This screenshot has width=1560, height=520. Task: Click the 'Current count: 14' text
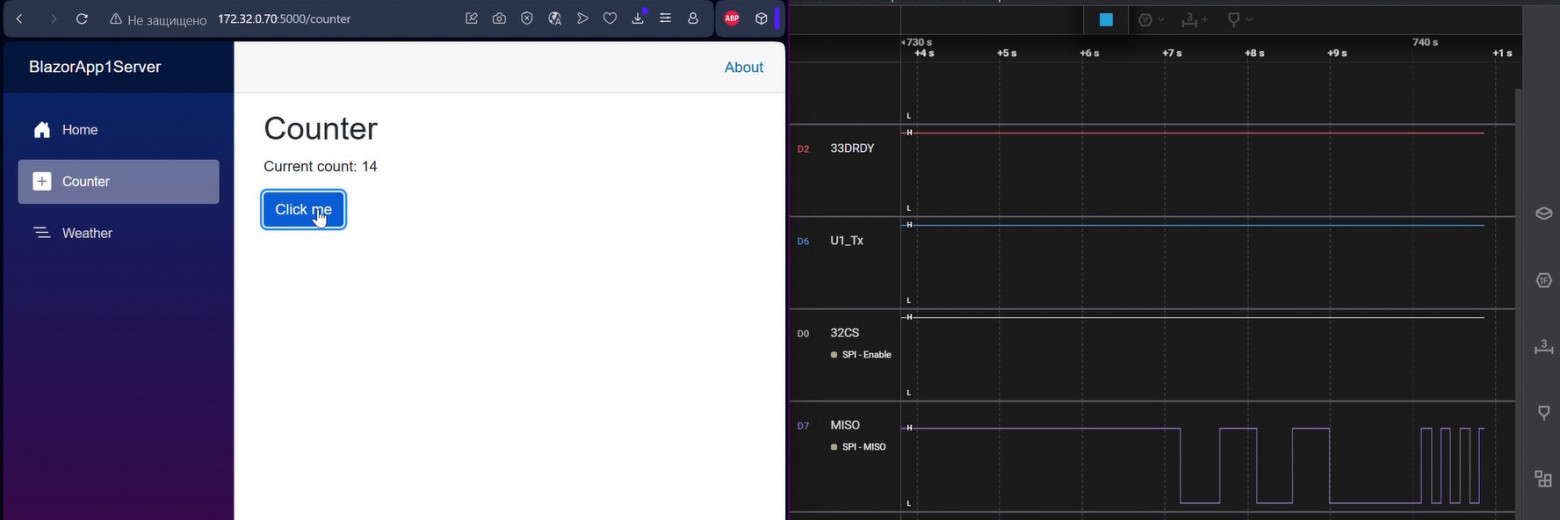point(320,167)
